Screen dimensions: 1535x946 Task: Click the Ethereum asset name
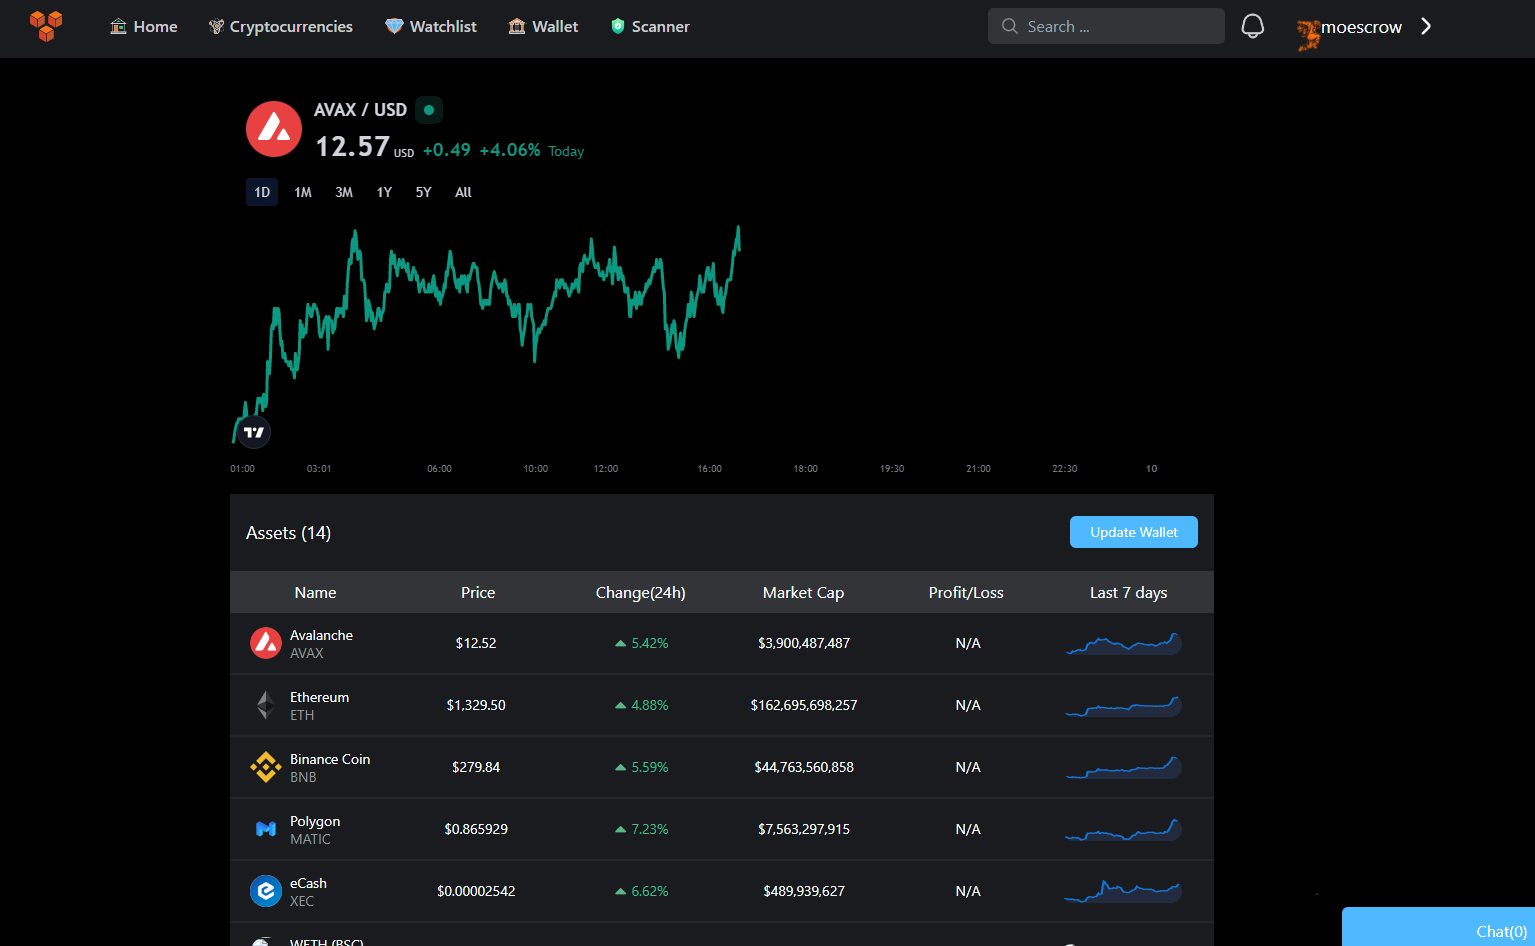click(x=319, y=697)
